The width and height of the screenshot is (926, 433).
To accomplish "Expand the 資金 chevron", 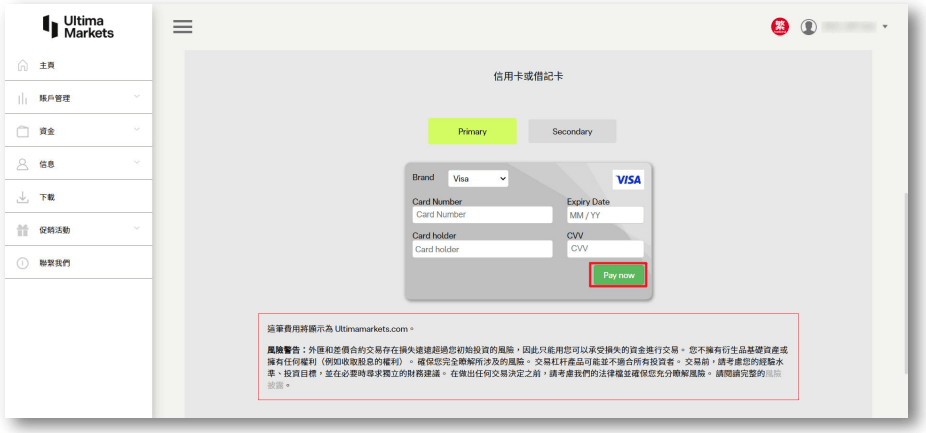I will (x=137, y=129).
